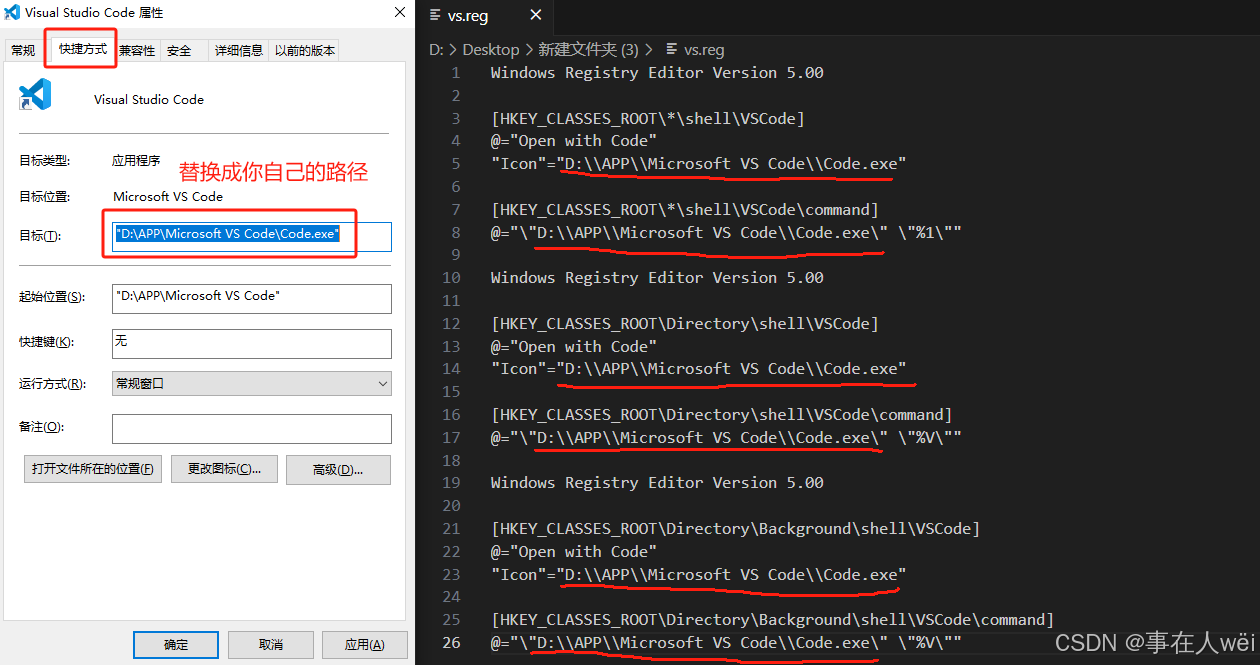
Task: Click the 高级(D)... button
Action: 338,470
